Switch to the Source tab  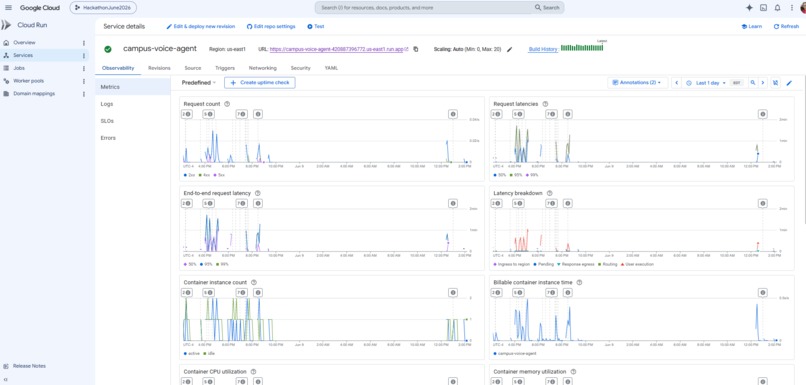193,68
